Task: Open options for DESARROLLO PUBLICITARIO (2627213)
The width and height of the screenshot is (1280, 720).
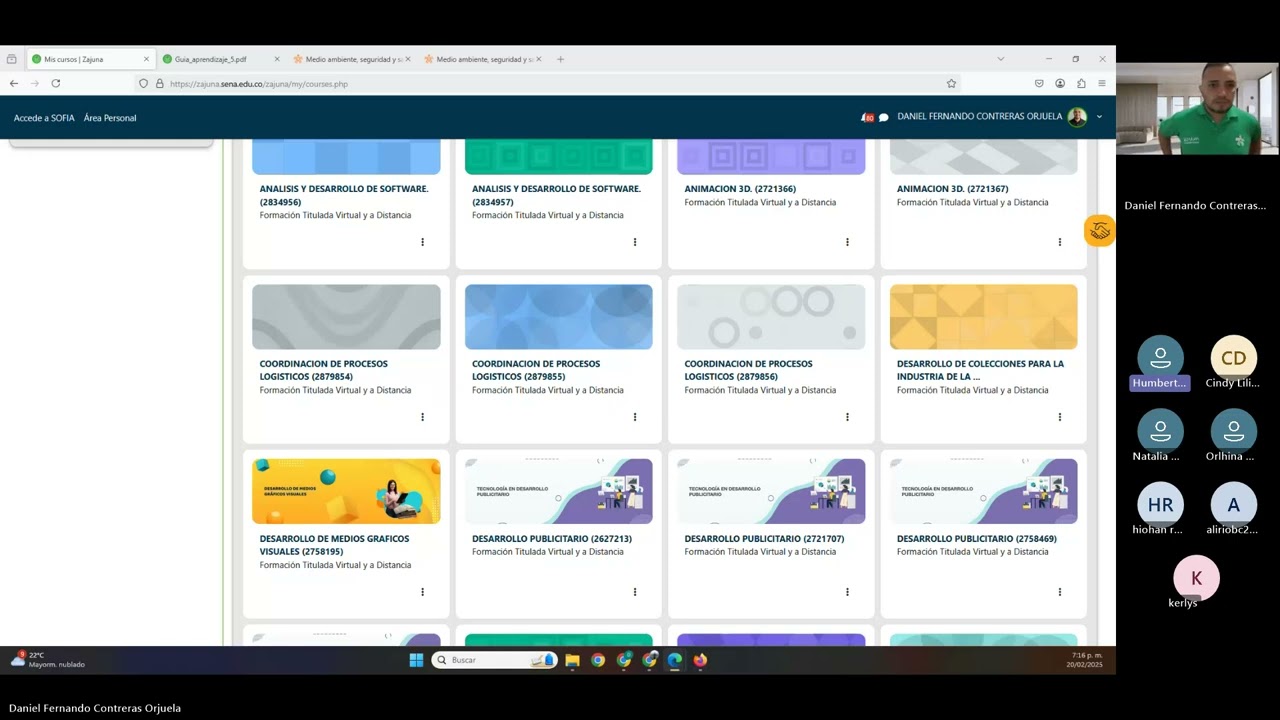Action: (x=635, y=592)
